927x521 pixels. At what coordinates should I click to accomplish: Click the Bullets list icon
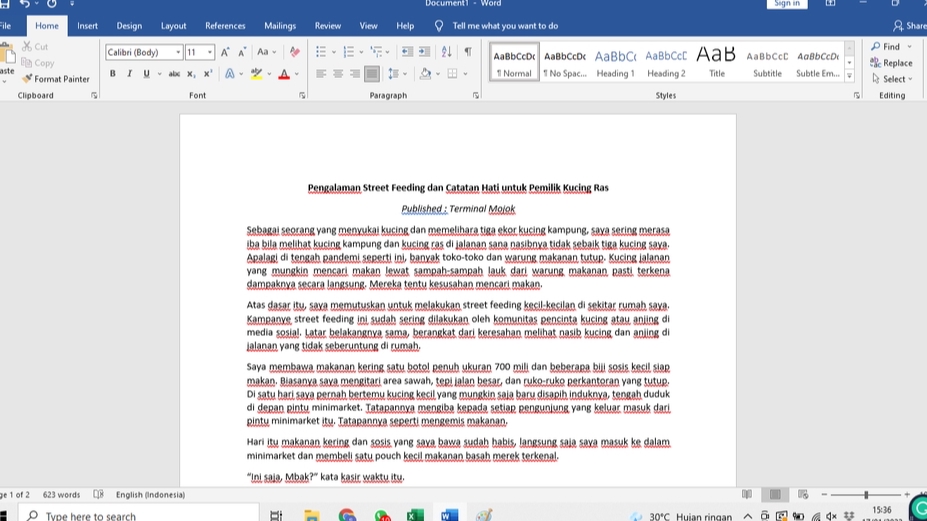320,52
